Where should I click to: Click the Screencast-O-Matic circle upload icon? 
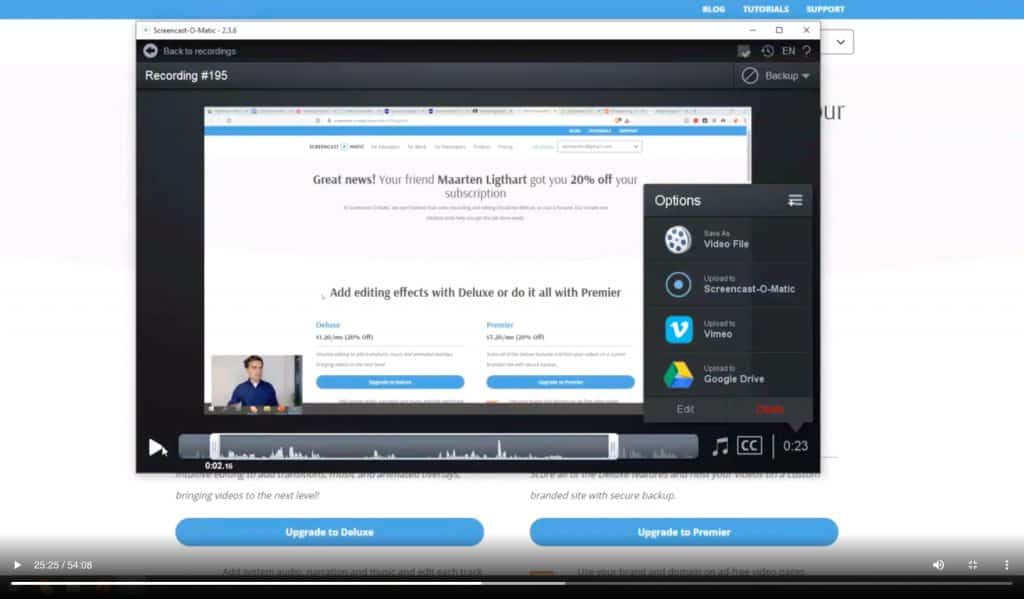(678, 285)
